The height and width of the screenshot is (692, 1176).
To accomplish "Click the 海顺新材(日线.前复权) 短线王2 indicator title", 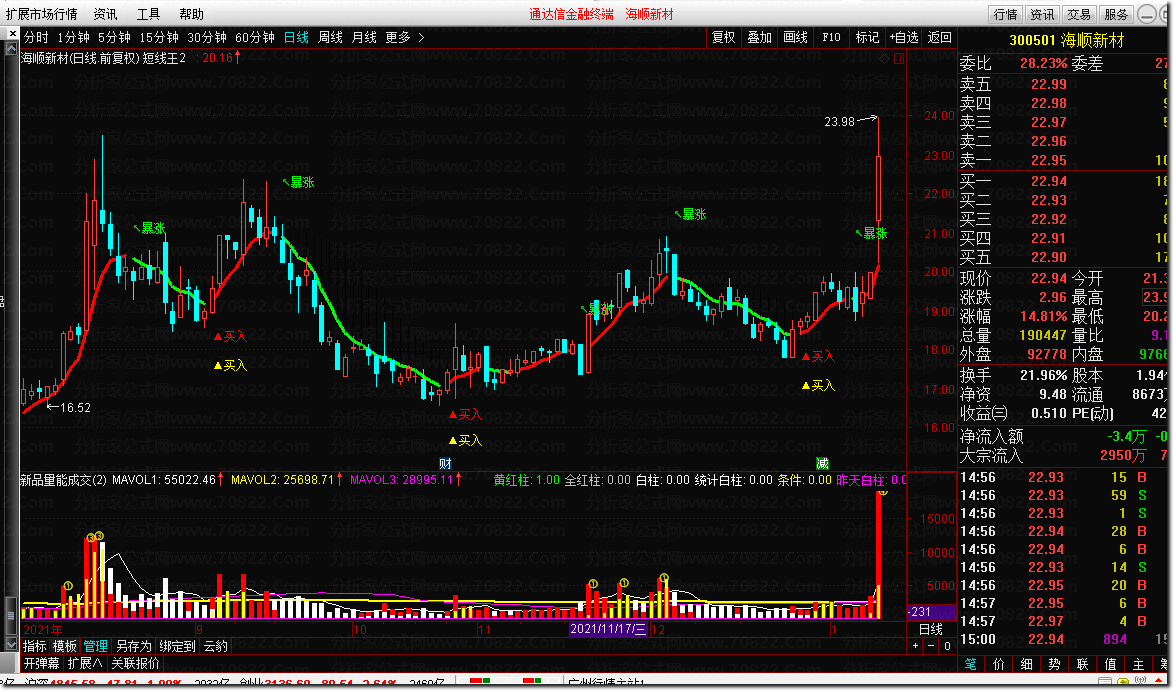I will coord(104,58).
